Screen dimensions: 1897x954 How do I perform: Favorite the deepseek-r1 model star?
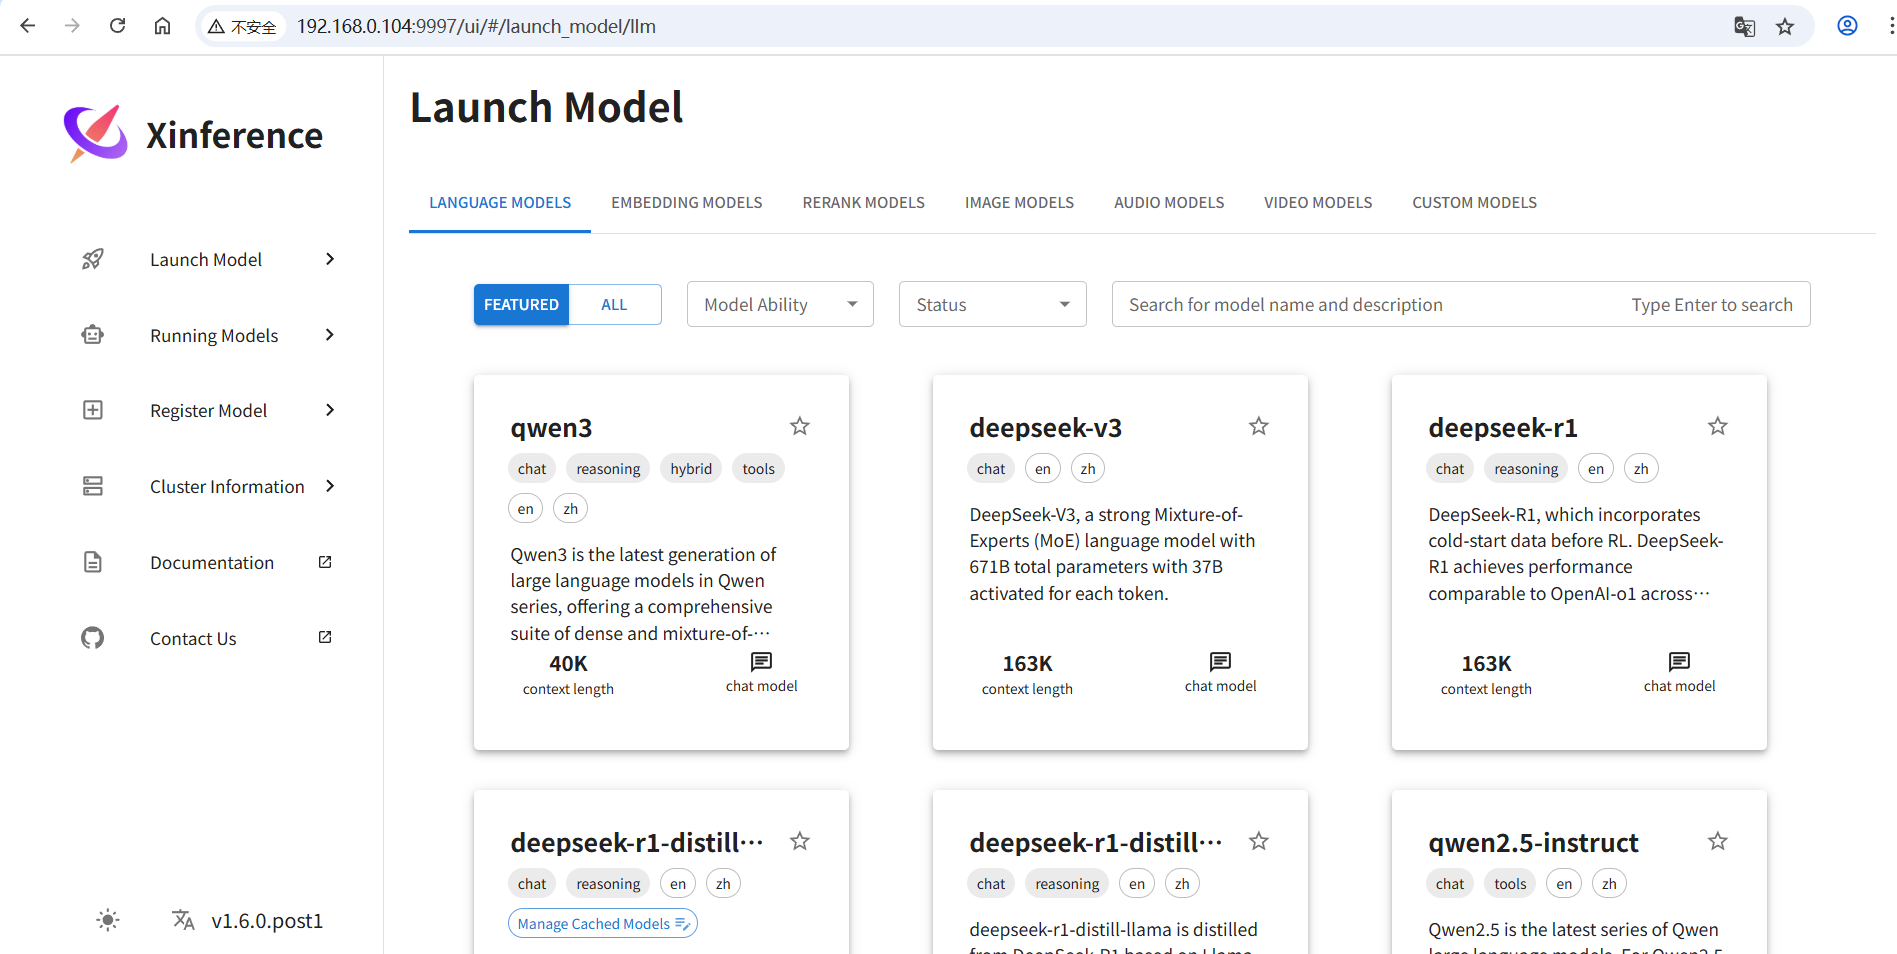point(1718,426)
